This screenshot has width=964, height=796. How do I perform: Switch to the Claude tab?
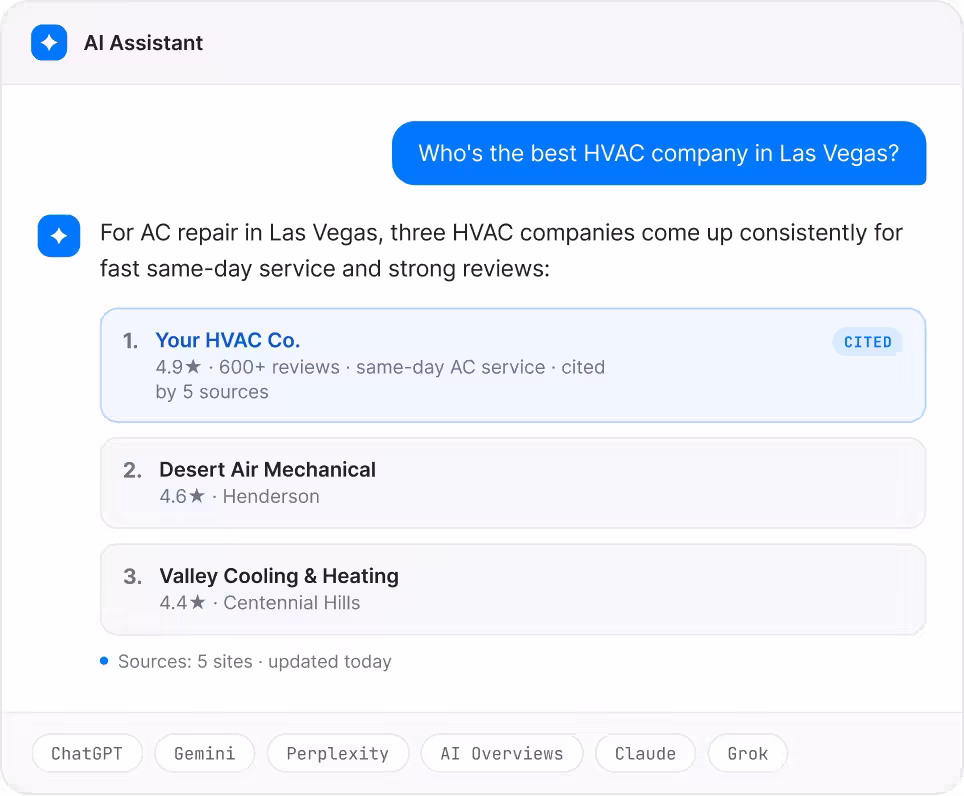(646, 753)
